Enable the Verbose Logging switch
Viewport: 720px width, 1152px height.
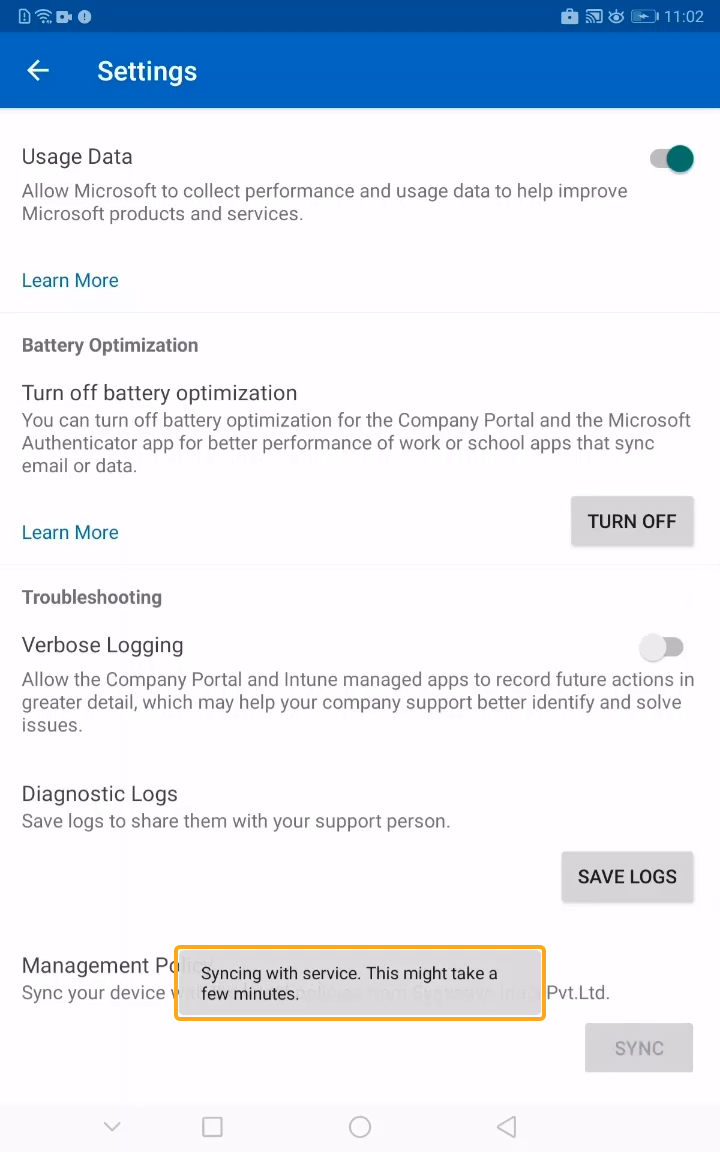662,647
